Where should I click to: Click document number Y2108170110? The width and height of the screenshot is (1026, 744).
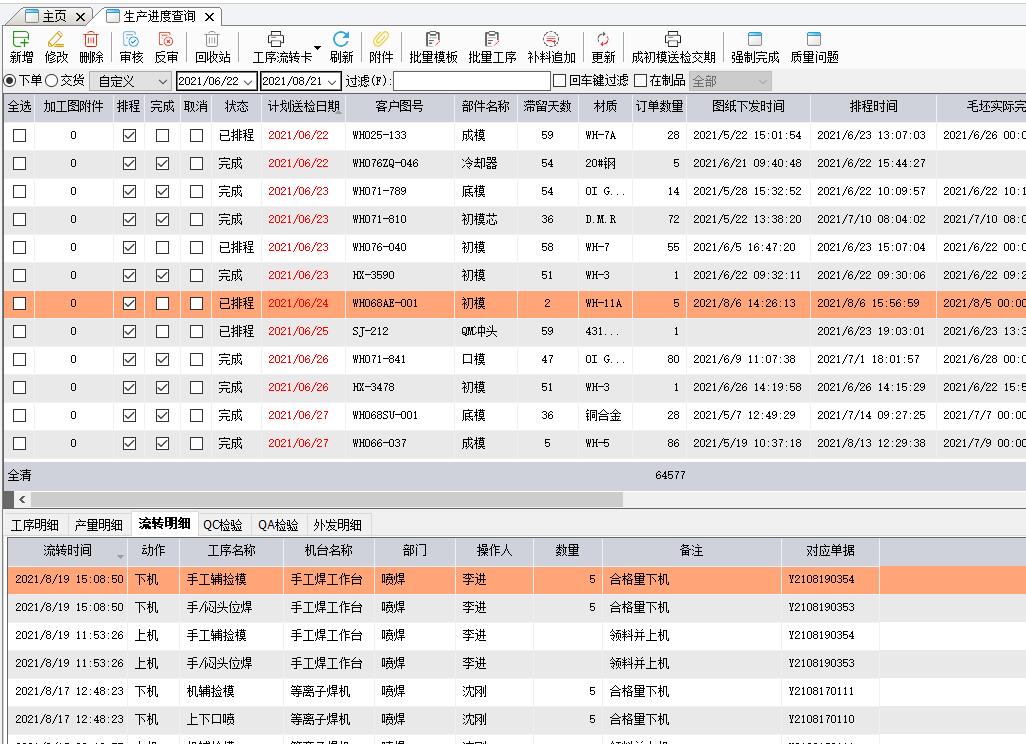(821, 719)
